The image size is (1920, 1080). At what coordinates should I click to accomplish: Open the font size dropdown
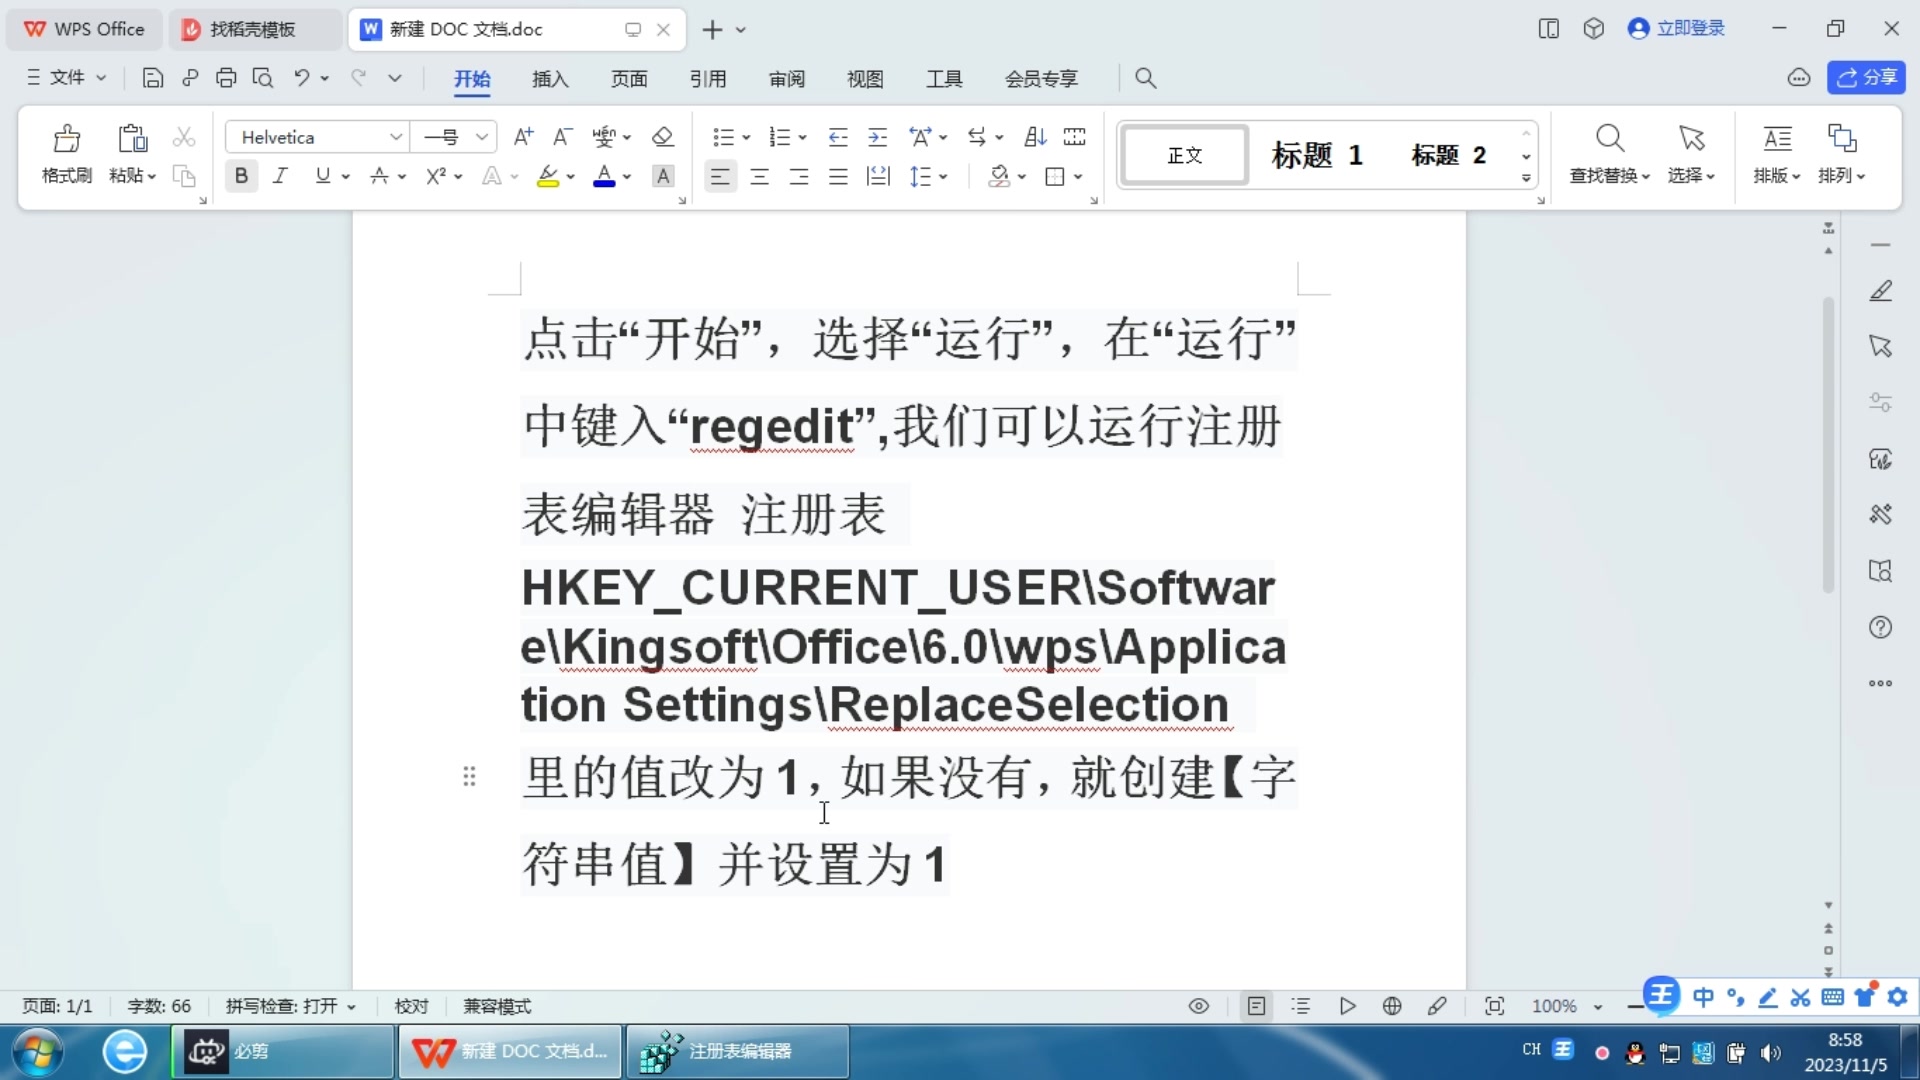(482, 136)
